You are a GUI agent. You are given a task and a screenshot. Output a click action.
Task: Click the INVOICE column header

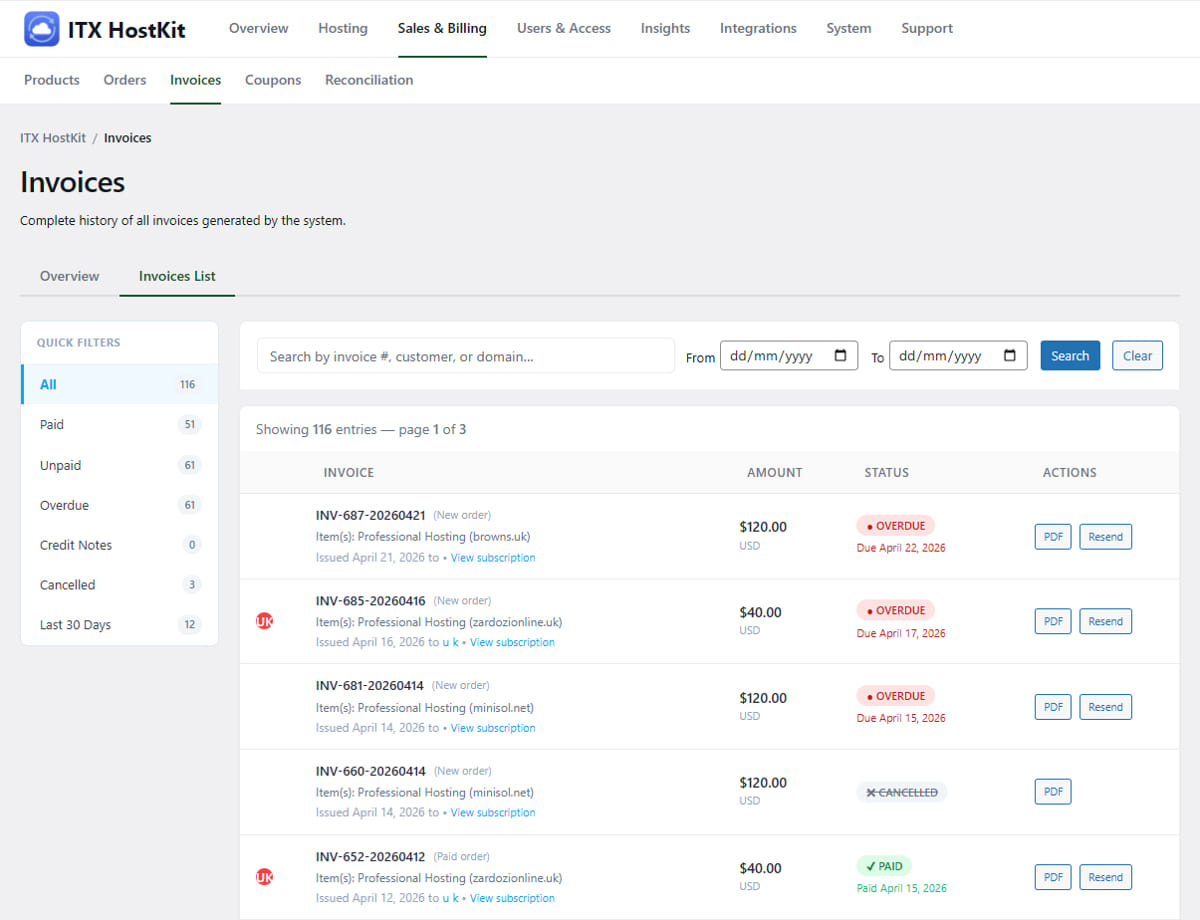pyautogui.click(x=349, y=472)
